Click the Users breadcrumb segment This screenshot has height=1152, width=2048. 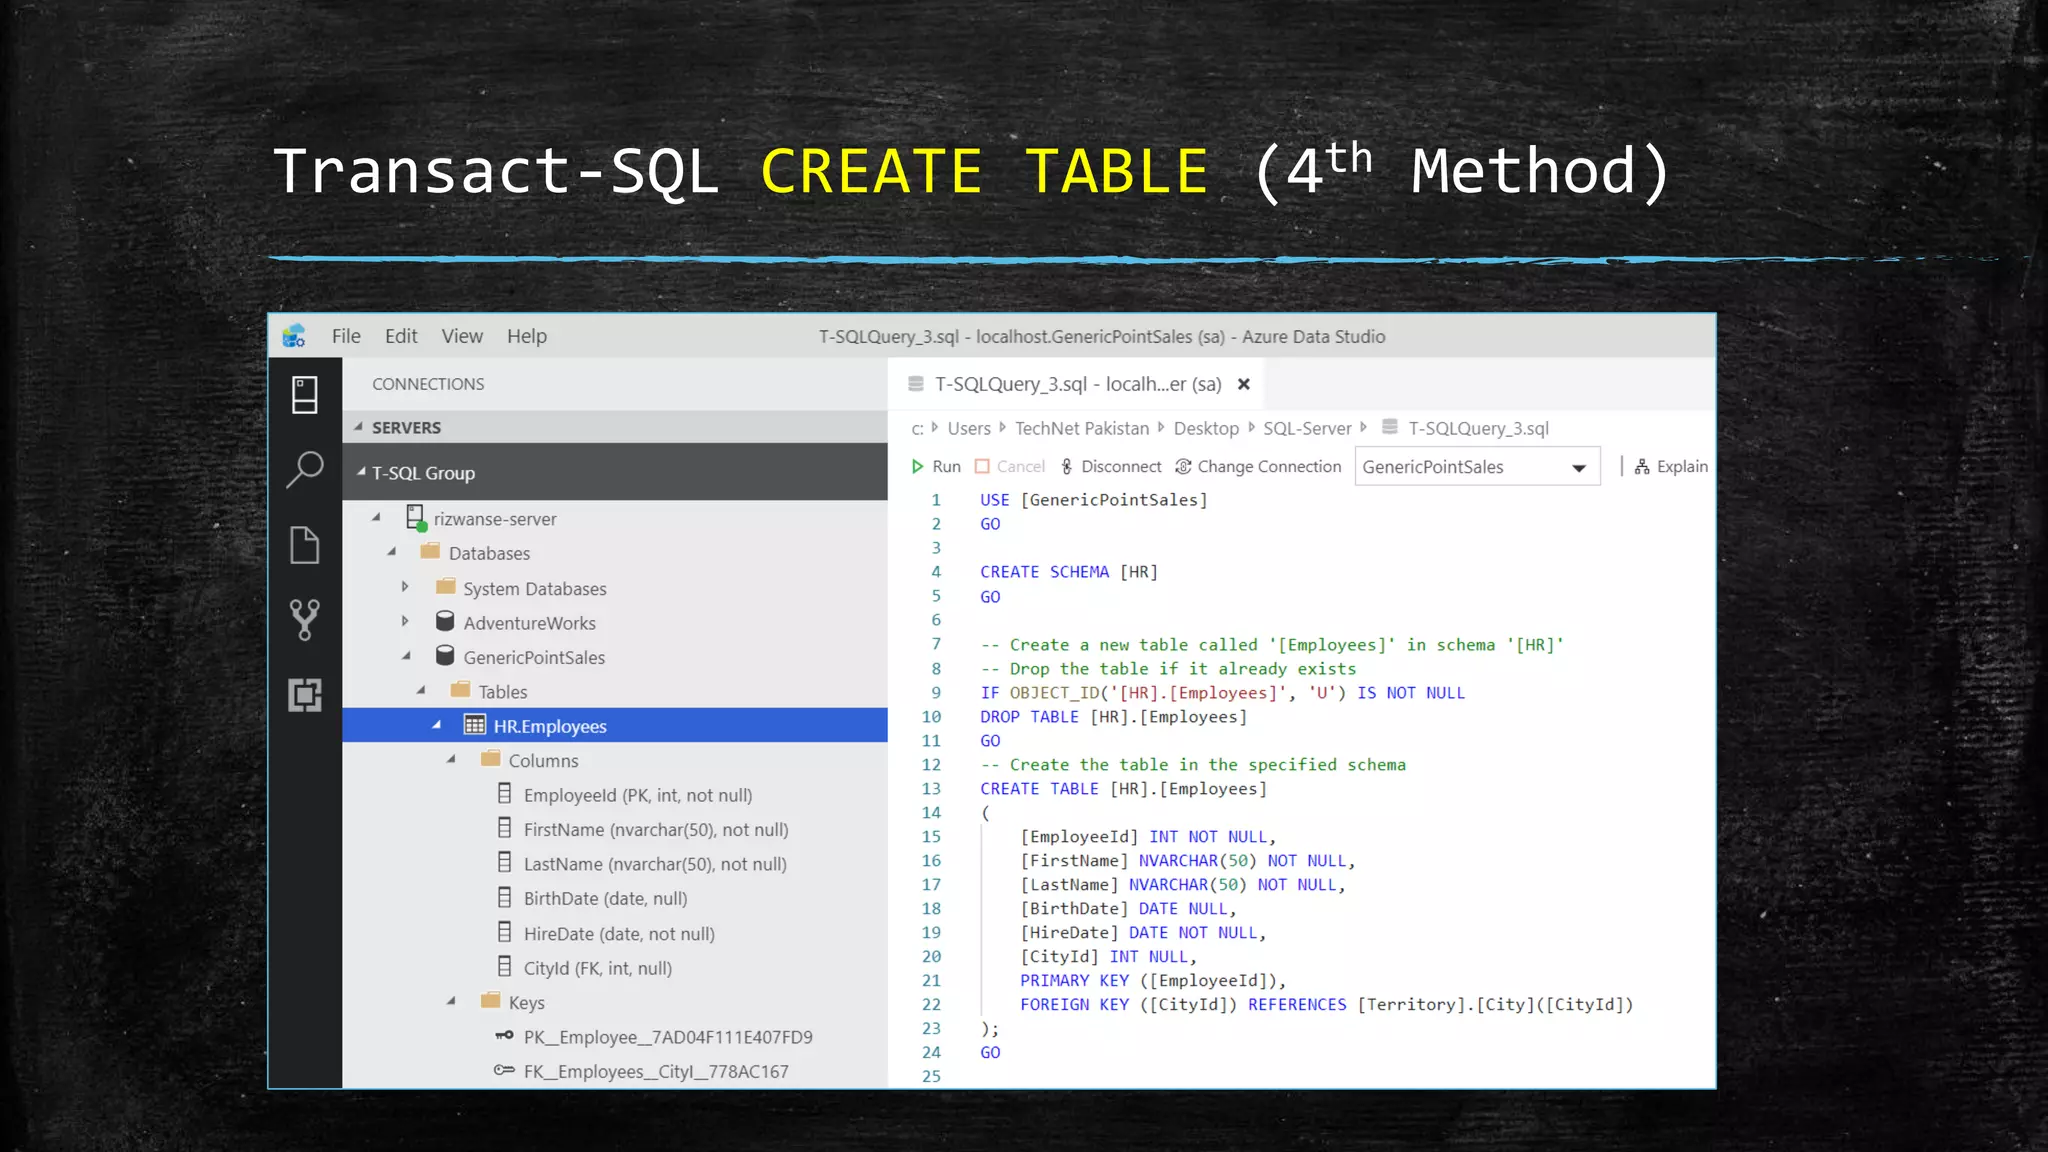pos(969,428)
